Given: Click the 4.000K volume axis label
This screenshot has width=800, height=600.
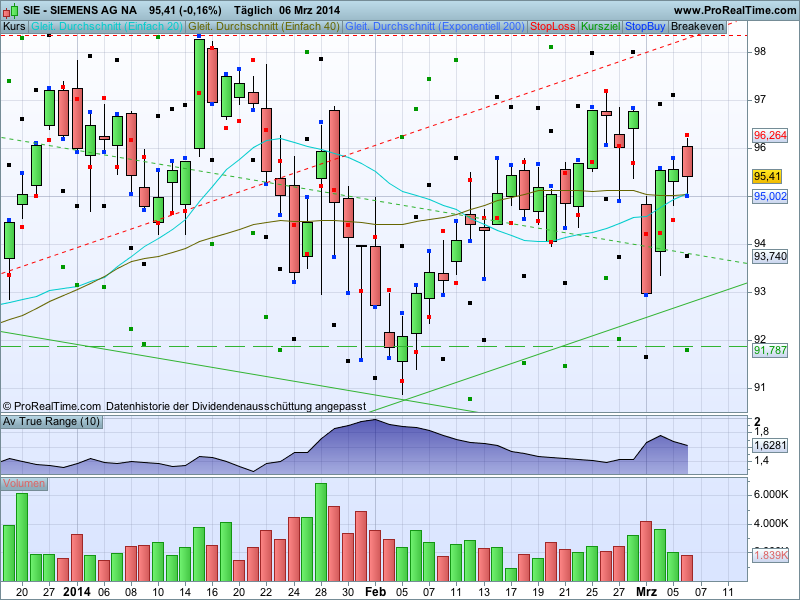Looking at the screenshot, I should [770, 523].
